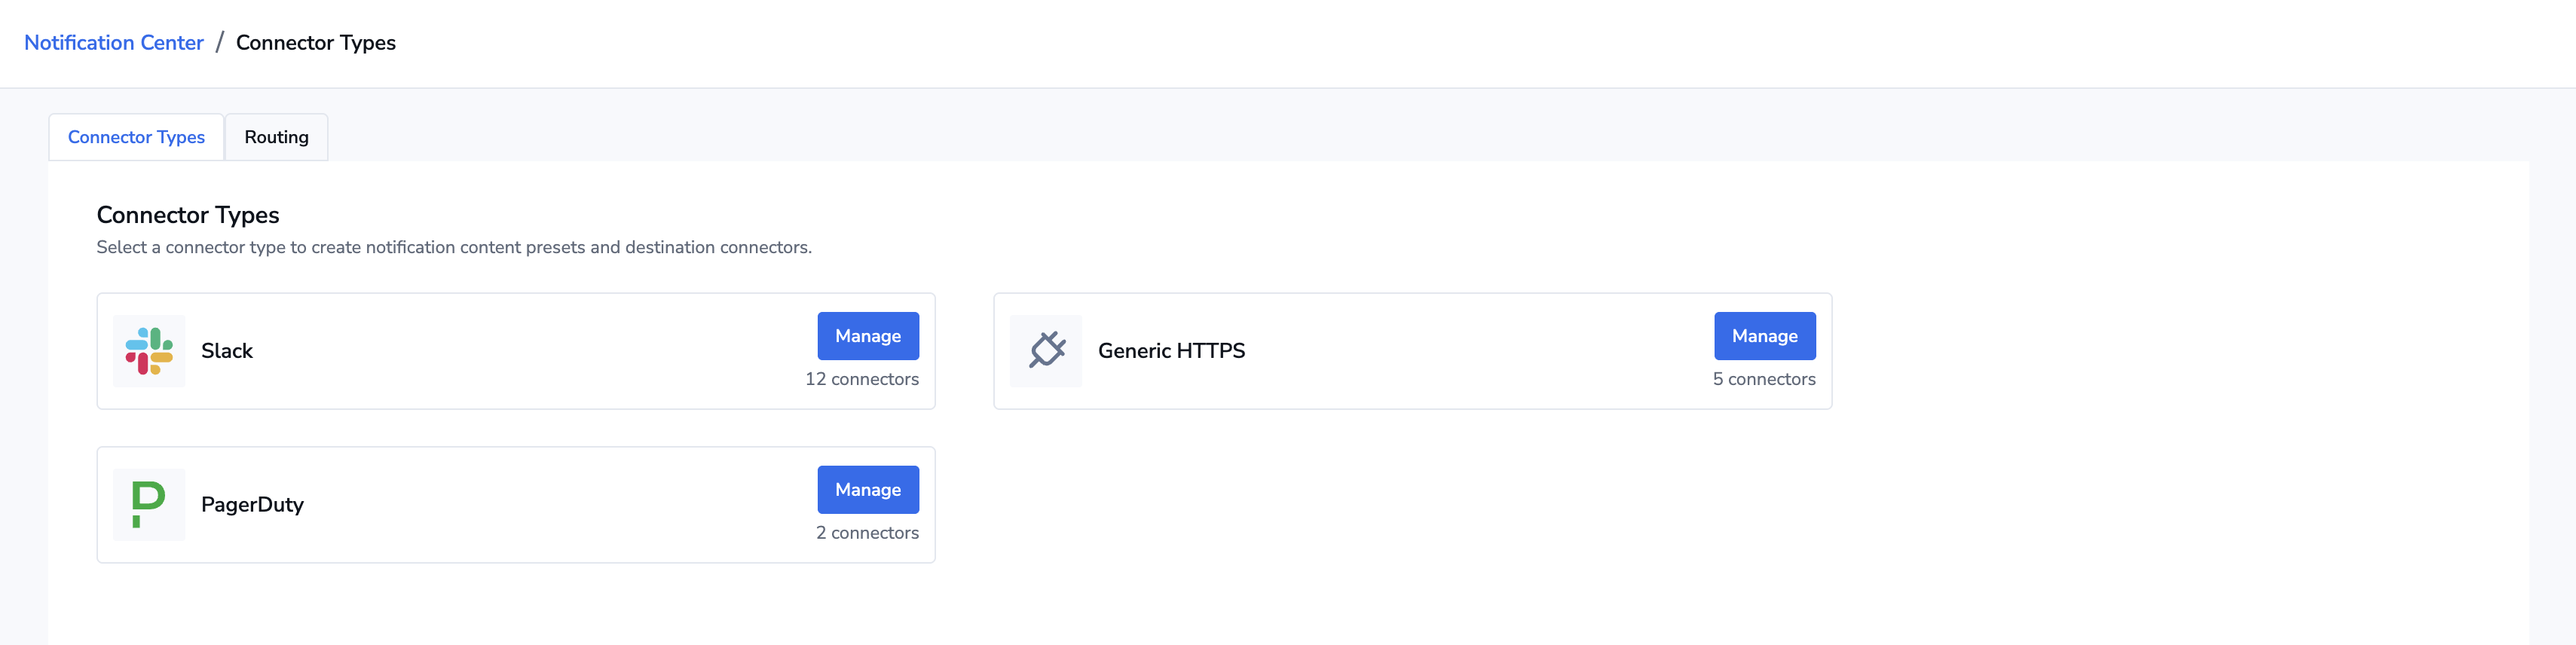Click the 5 connectors count label
The width and height of the screenshot is (2576, 645).
point(1764,379)
